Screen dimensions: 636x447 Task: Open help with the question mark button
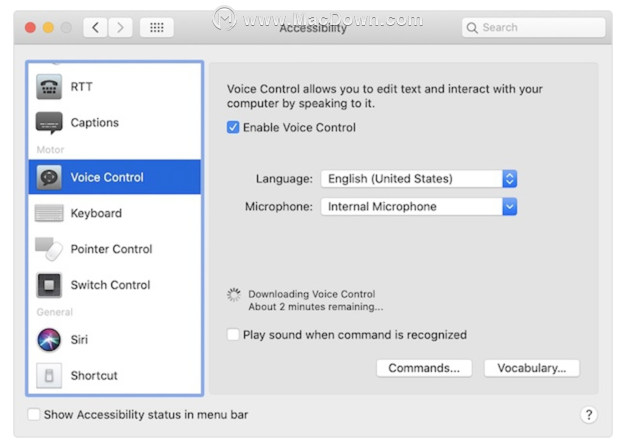click(x=589, y=415)
